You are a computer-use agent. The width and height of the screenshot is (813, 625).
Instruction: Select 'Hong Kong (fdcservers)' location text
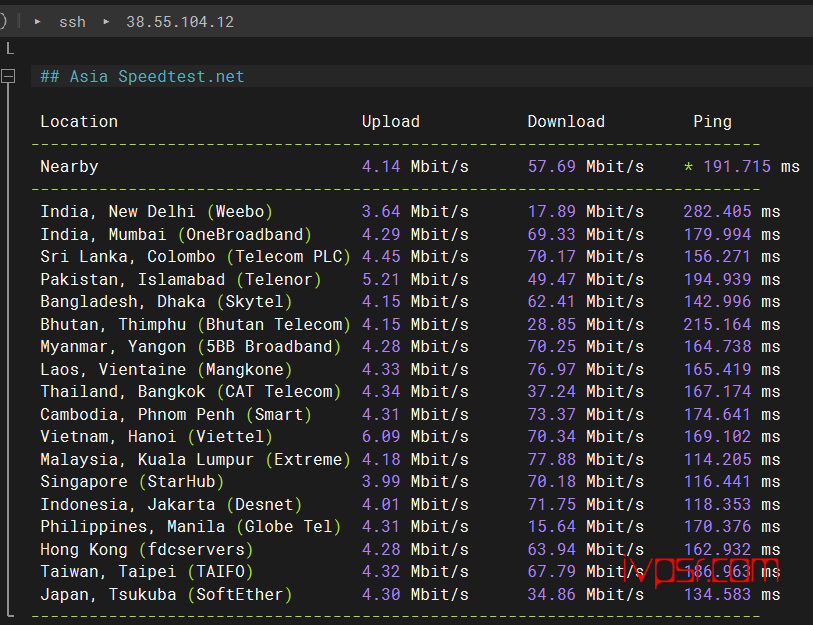click(x=147, y=550)
